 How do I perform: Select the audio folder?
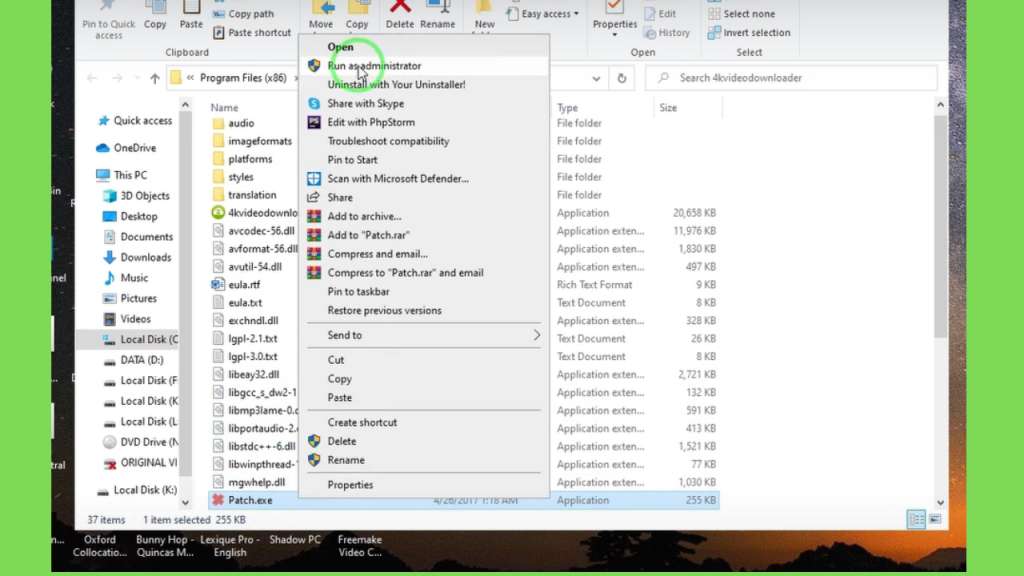[x=241, y=123]
